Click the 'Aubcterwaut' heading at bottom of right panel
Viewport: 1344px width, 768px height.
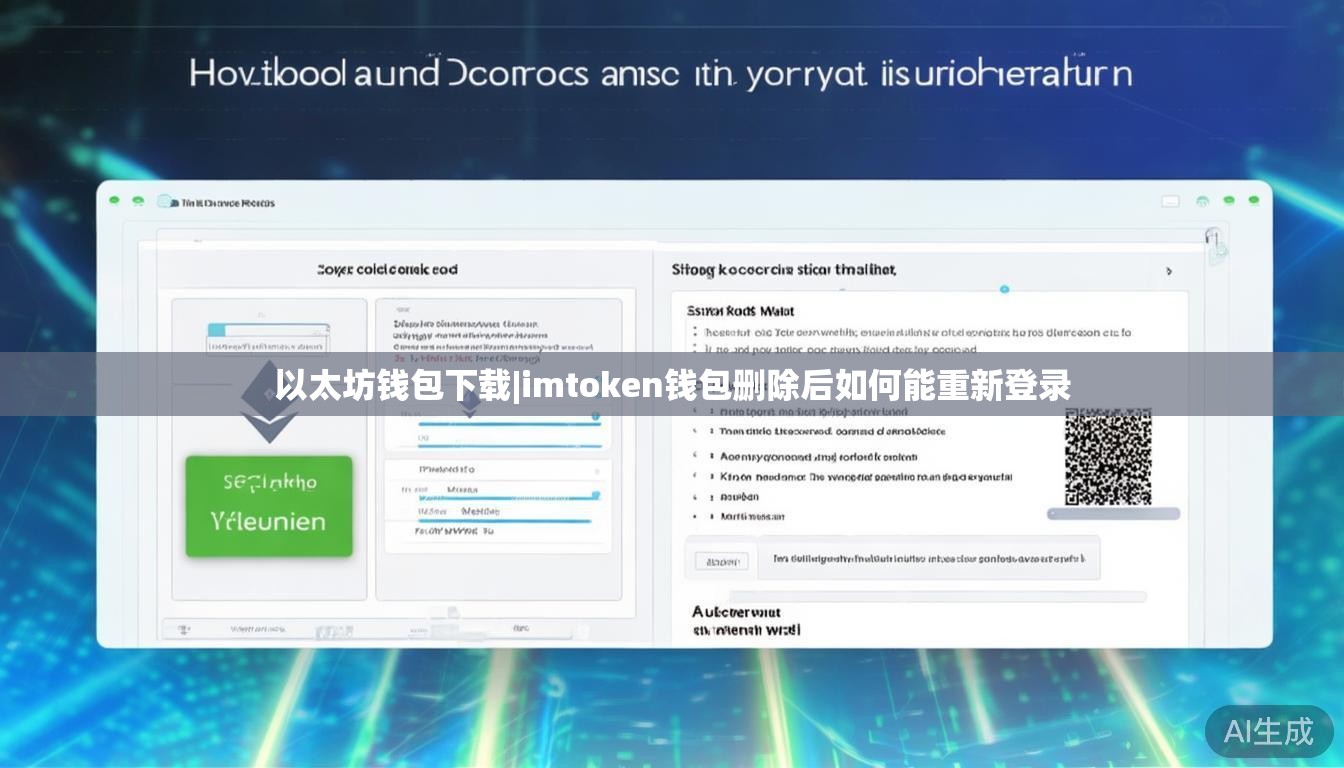[736, 611]
